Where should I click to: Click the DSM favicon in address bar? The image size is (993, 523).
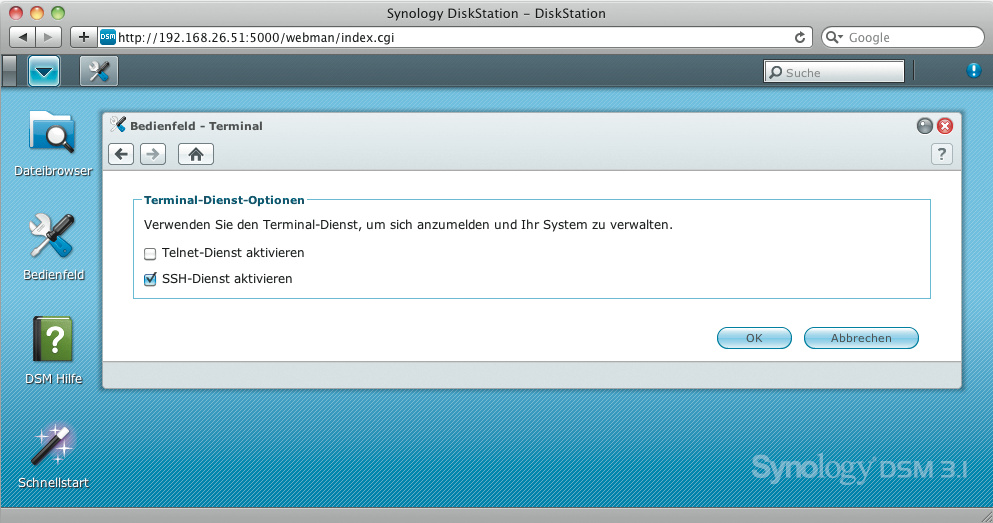(x=108, y=37)
